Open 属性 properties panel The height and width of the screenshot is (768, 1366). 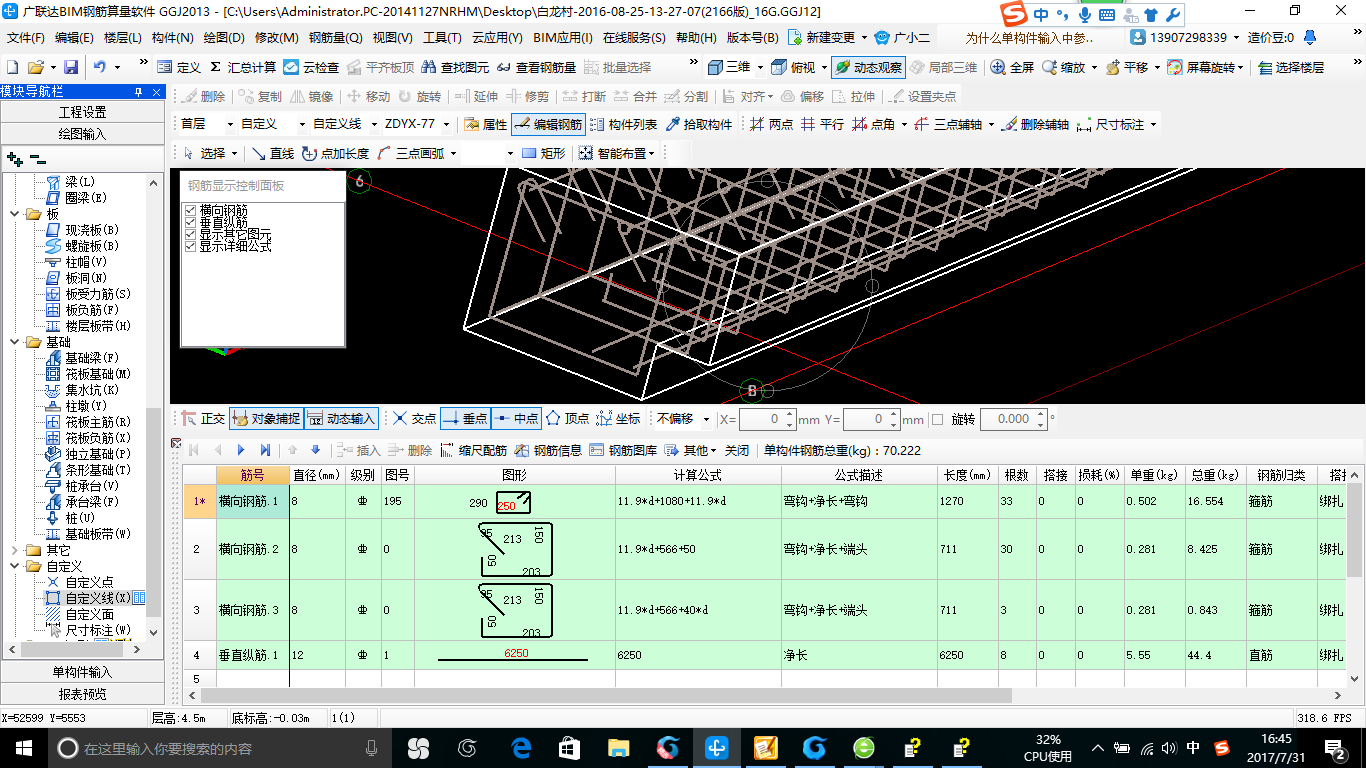tap(485, 124)
